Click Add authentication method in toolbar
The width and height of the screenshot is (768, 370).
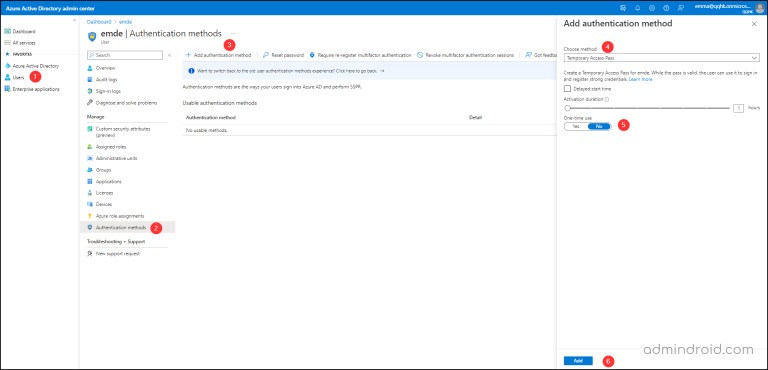click(218, 55)
